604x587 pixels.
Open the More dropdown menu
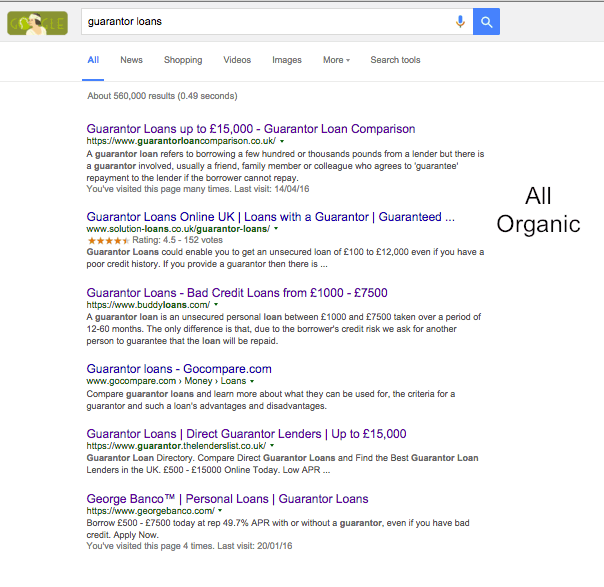(x=336, y=60)
